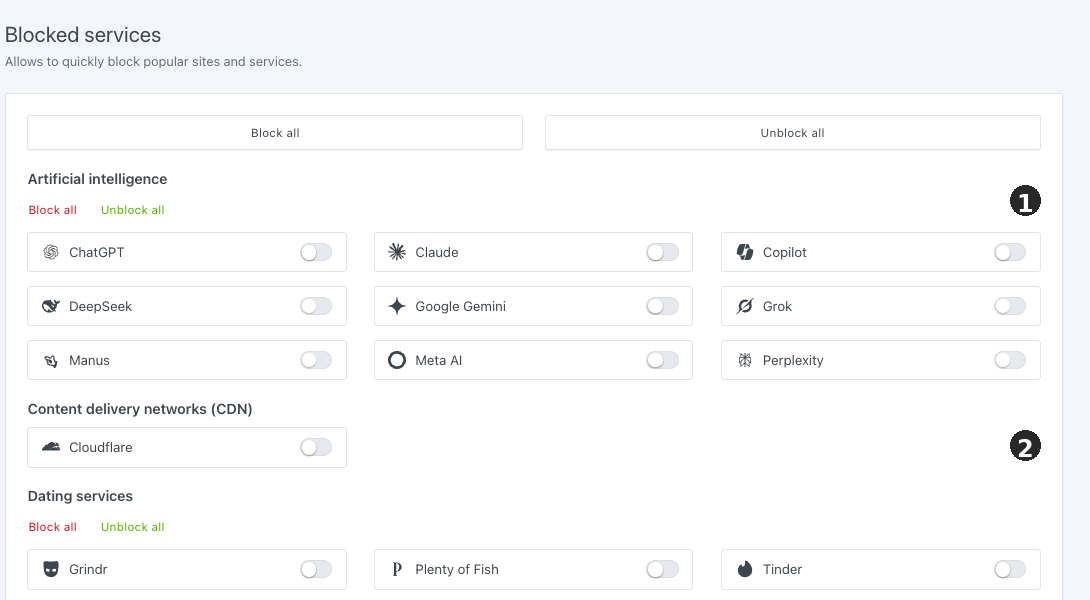Click the DeepSeek whale icon
Image resolution: width=1090 pixels, height=600 pixels.
click(x=51, y=307)
